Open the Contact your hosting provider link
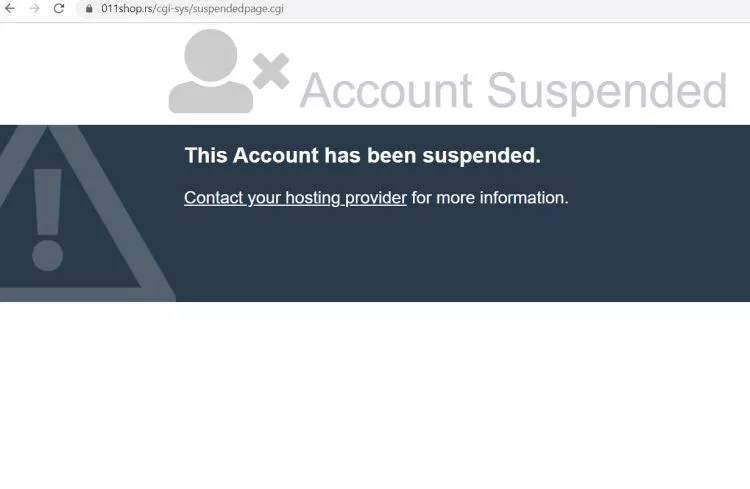 295,198
